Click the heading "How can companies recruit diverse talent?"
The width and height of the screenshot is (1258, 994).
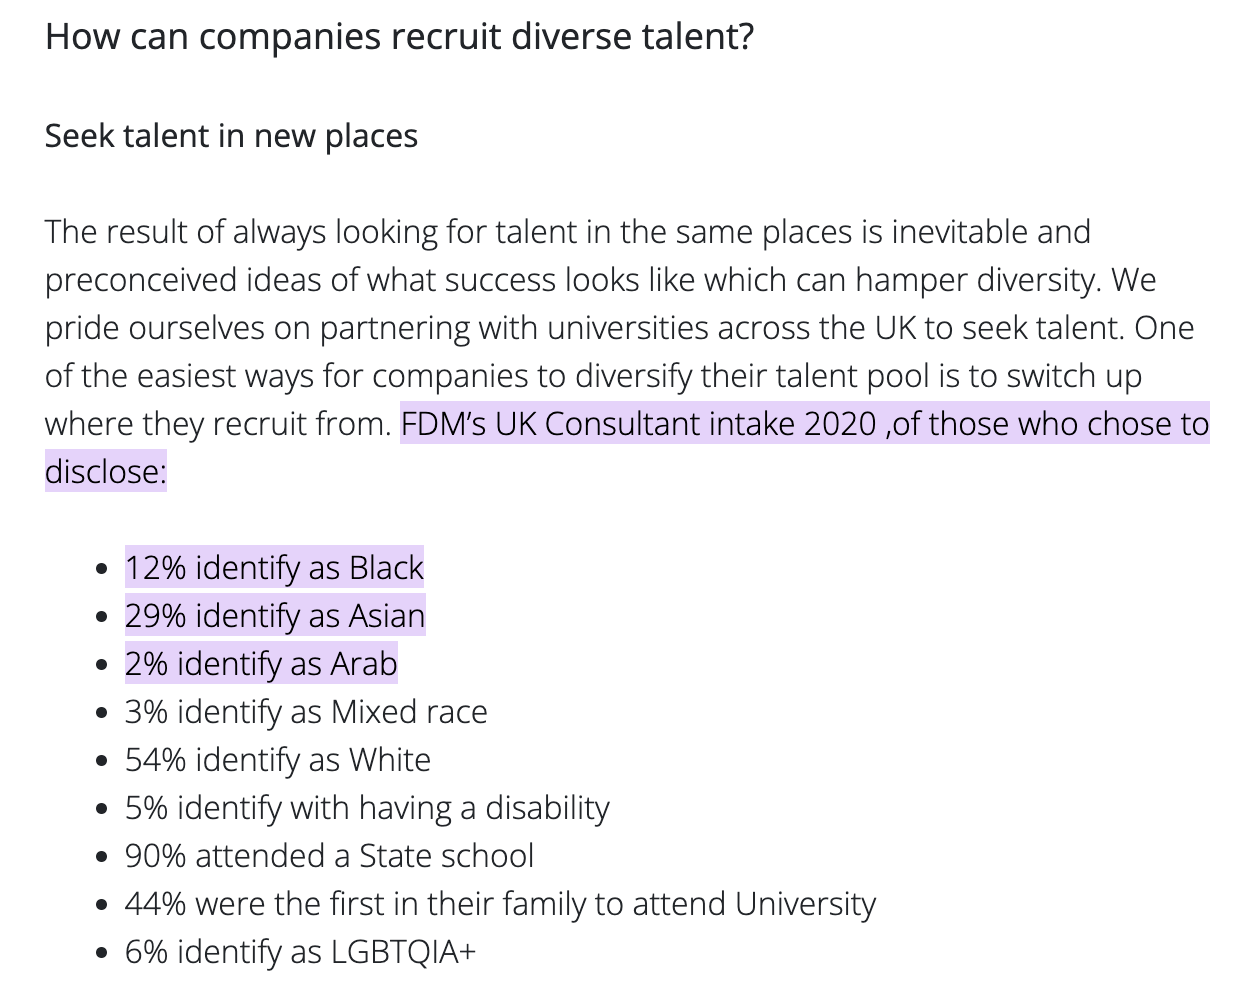(399, 37)
